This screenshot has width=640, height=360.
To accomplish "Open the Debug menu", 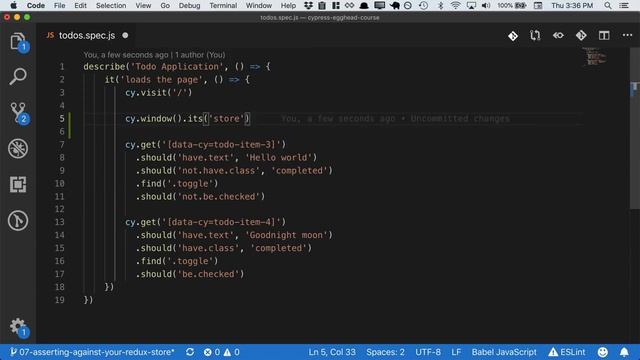I will (x=189, y=6).
